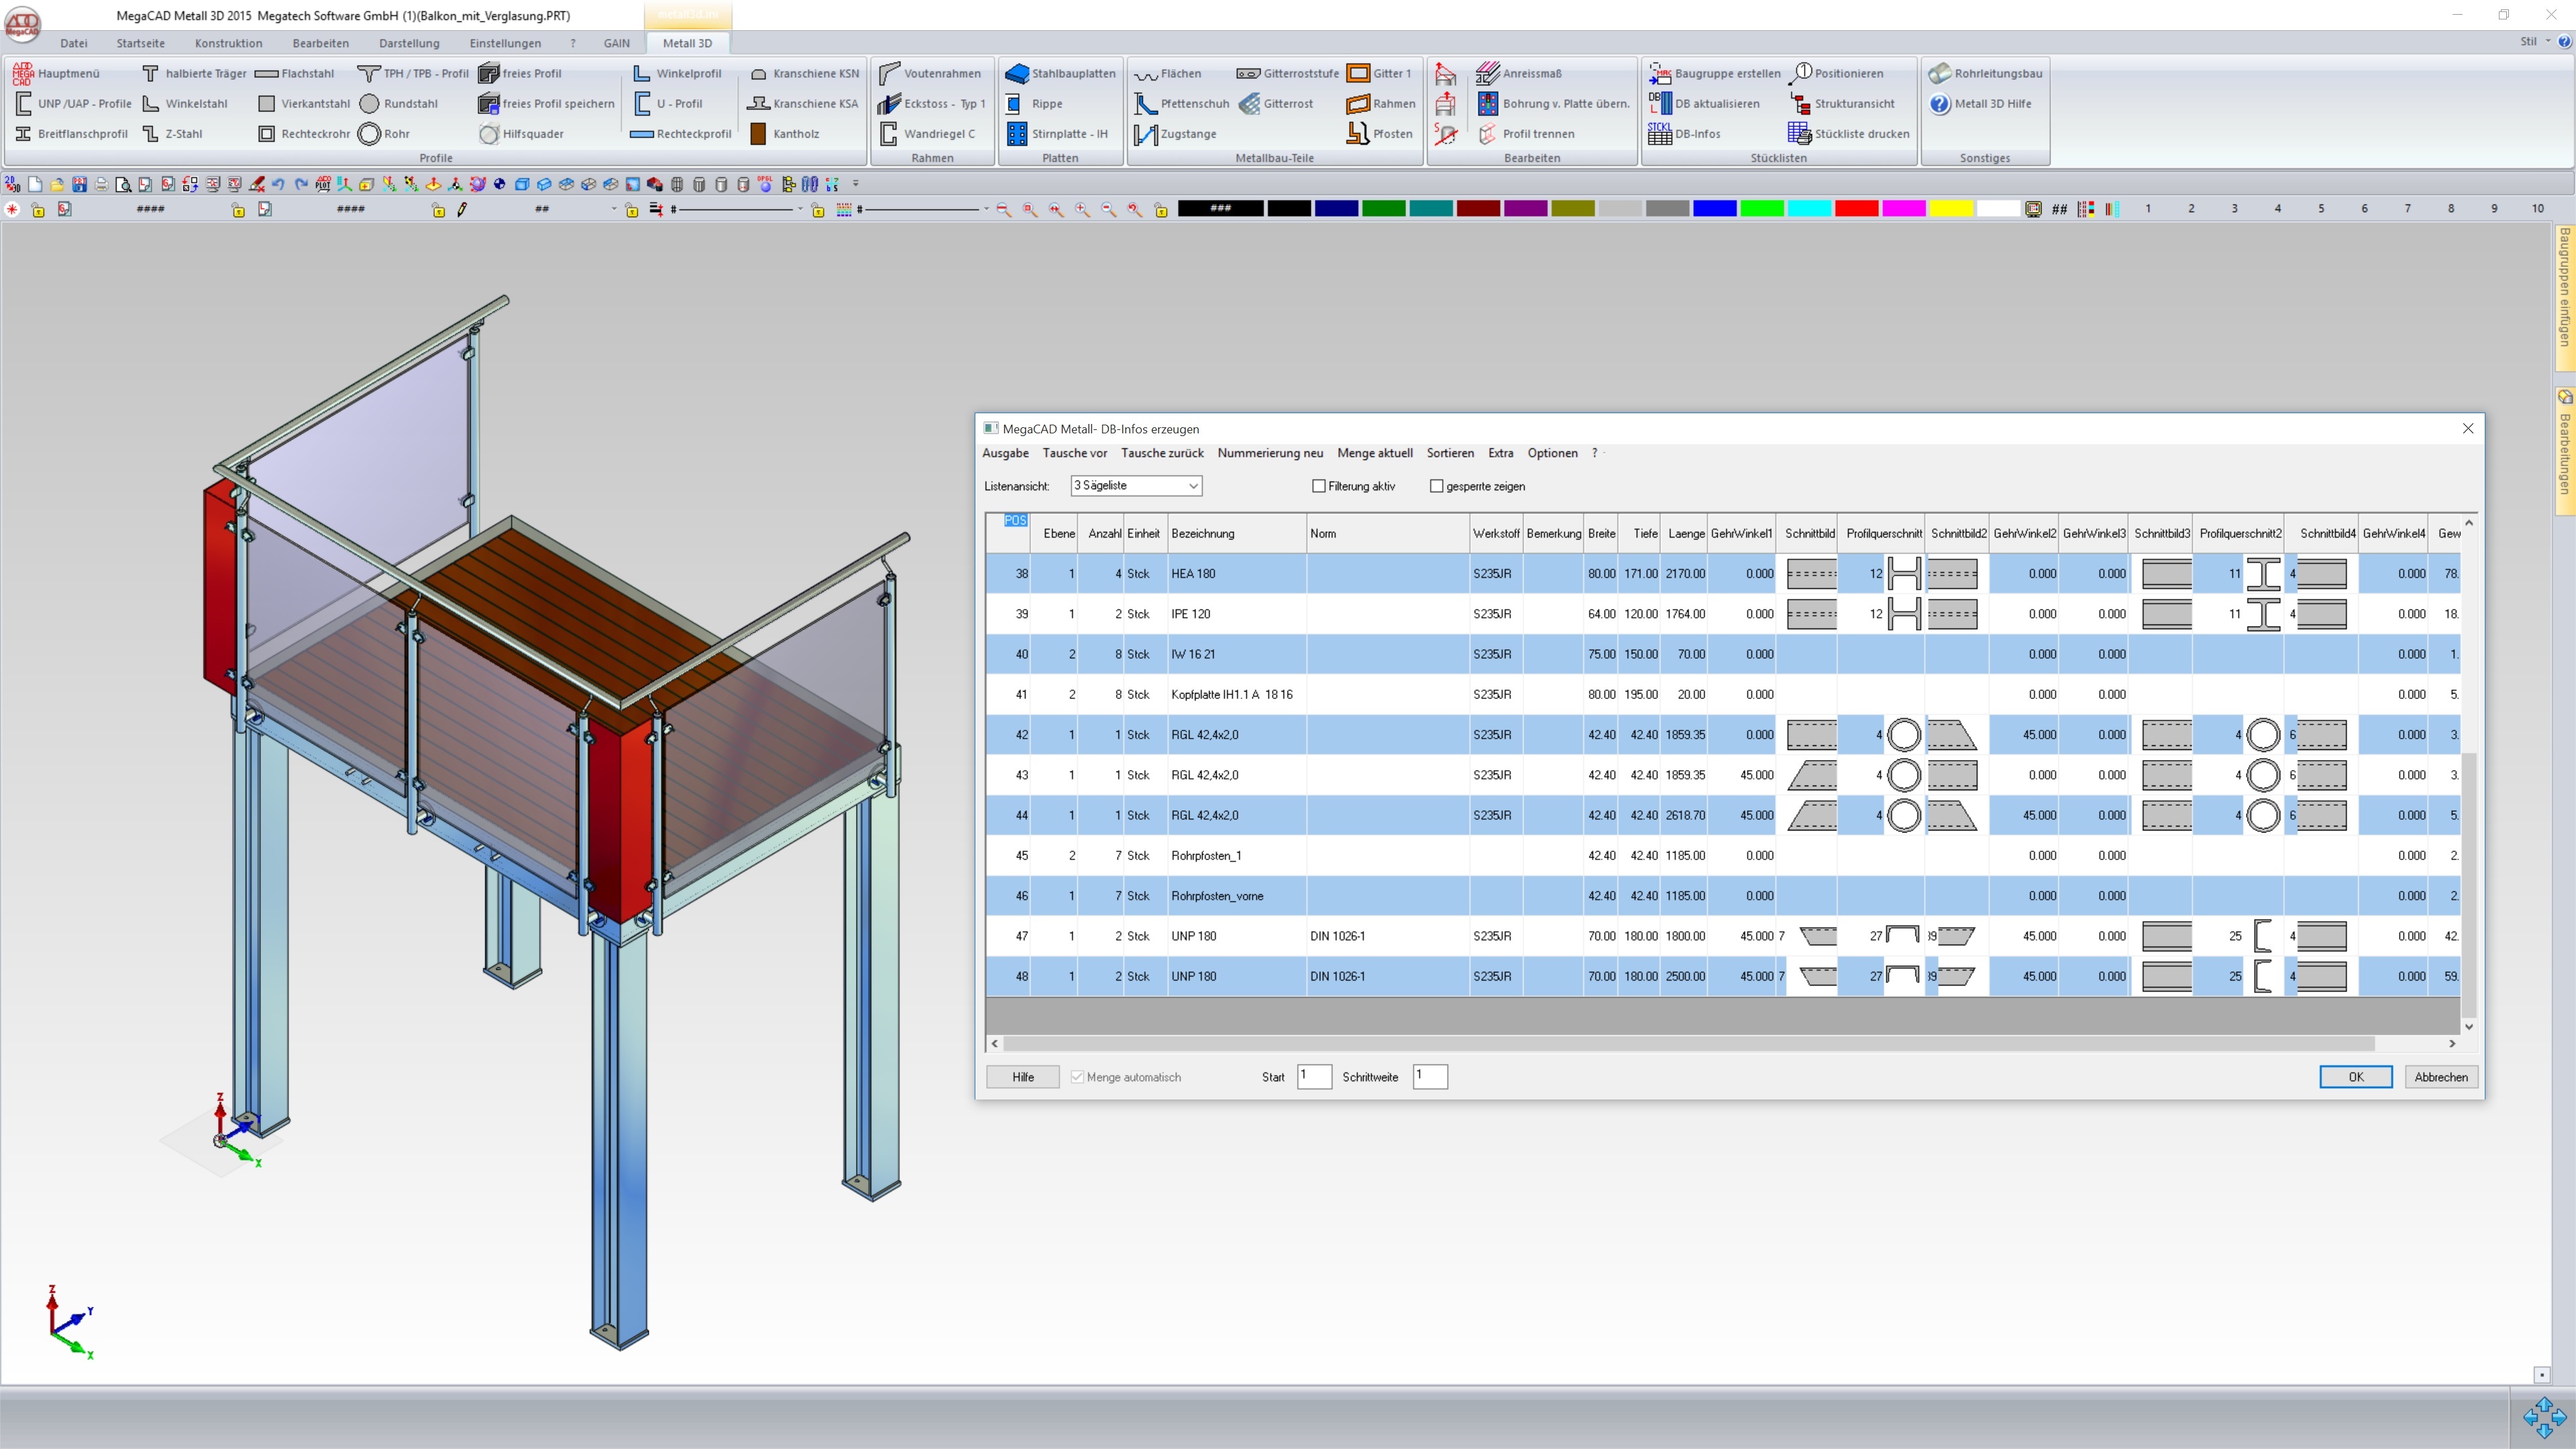Toggle gesperrte zeigen checkbox

1437,486
